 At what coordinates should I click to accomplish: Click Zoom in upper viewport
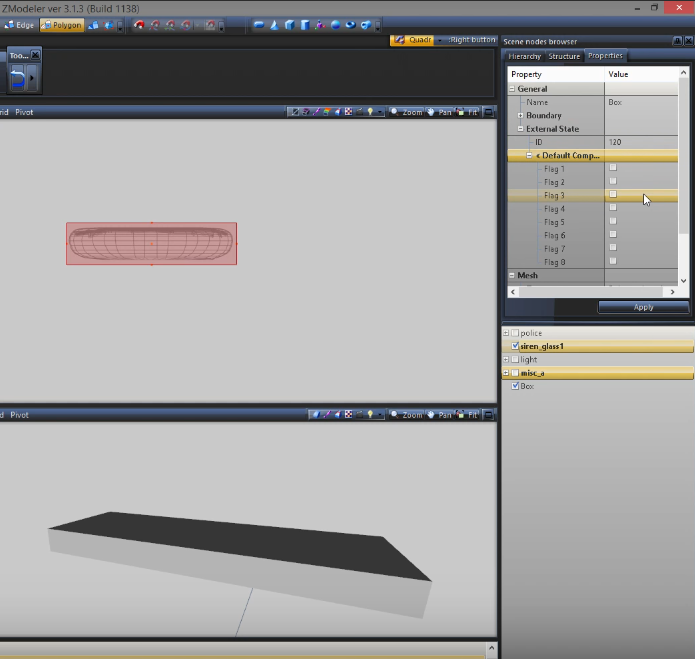click(x=407, y=112)
